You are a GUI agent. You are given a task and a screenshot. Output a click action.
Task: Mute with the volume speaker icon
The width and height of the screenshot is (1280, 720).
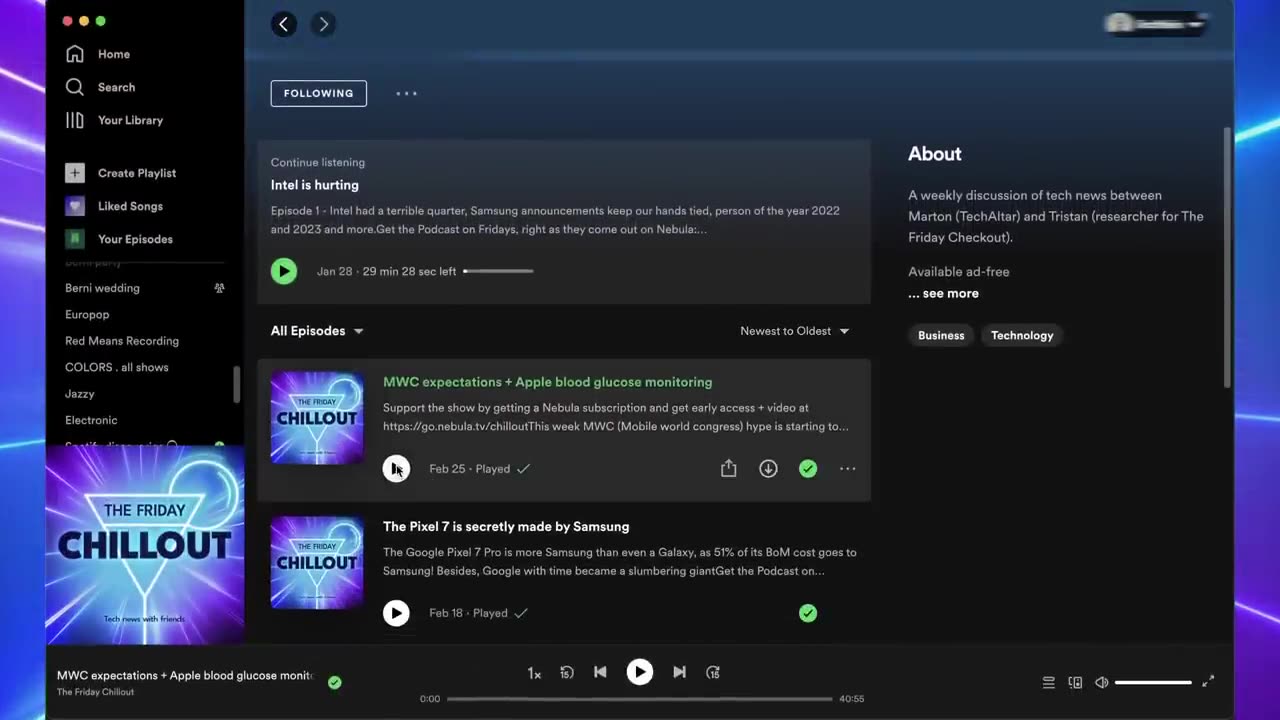1101,682
